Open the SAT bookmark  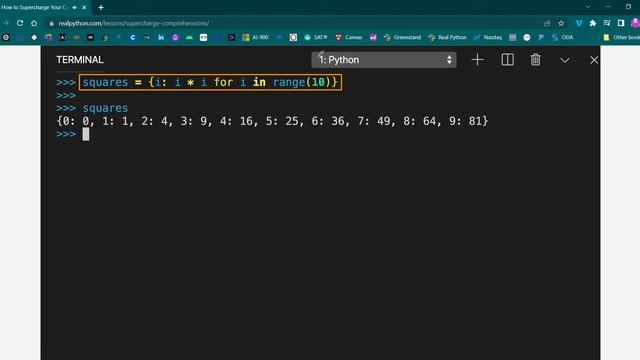click(x=316, y=37)
